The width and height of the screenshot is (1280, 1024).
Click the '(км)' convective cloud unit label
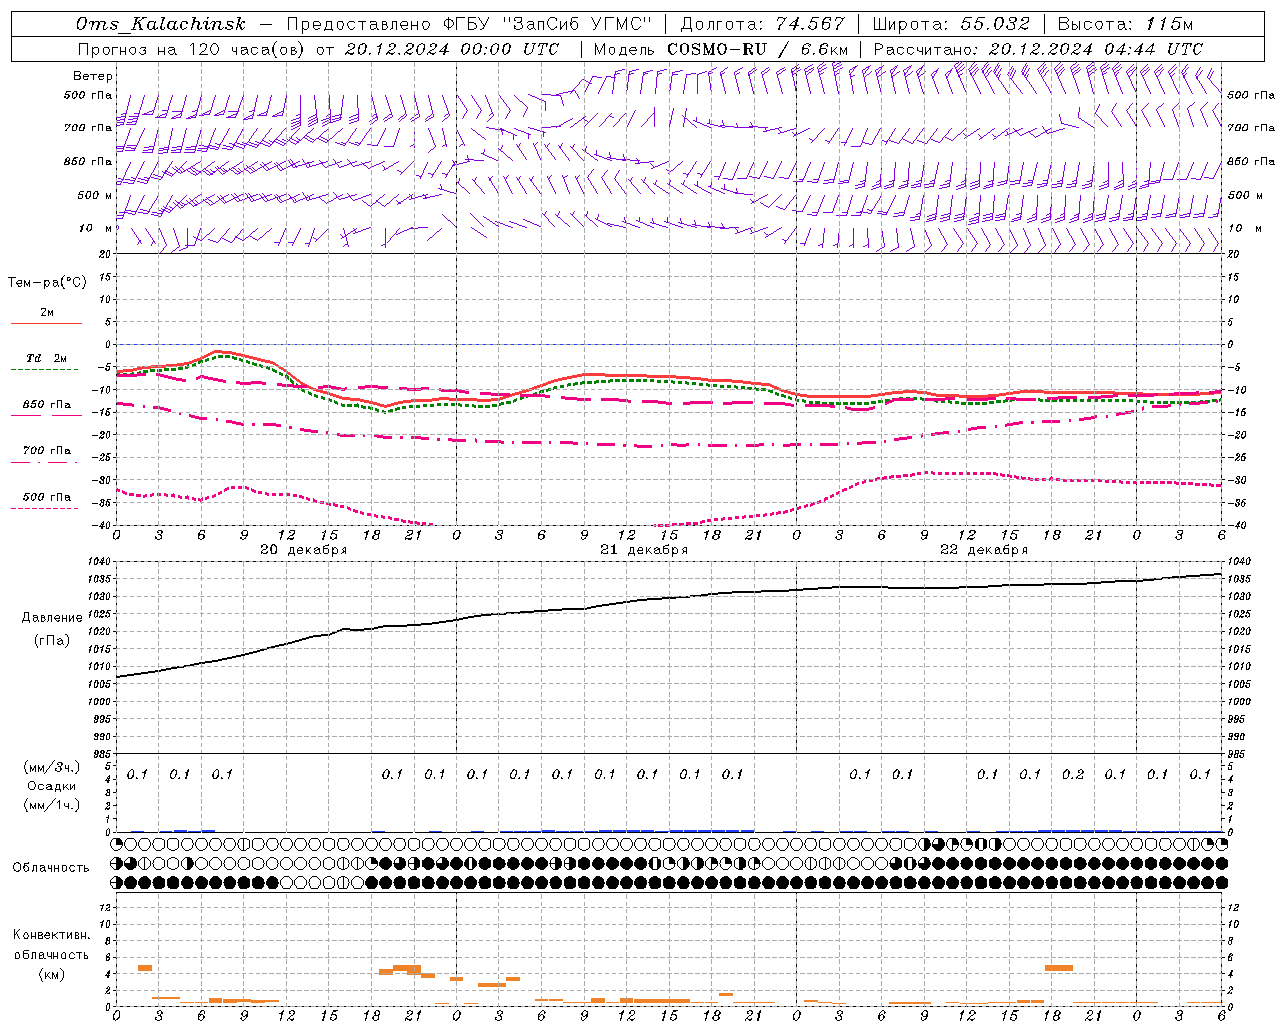pos(51,974)
